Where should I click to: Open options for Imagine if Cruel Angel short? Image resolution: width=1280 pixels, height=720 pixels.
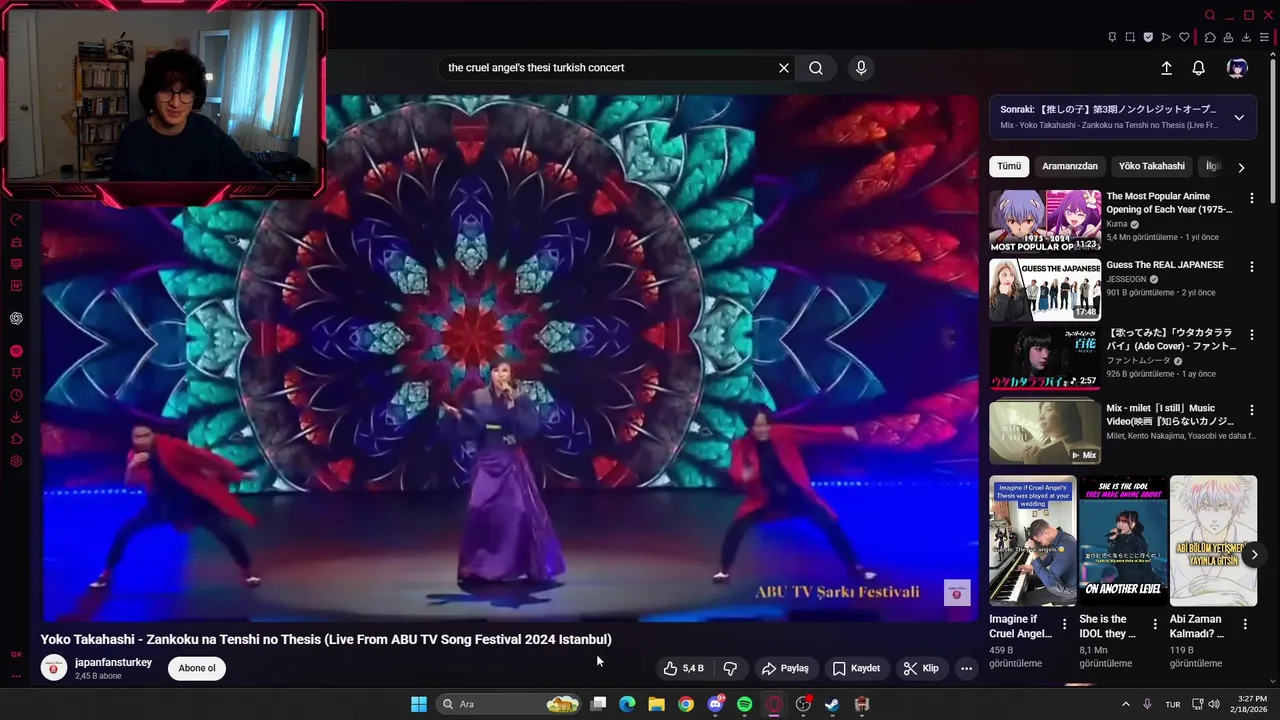1064,624
